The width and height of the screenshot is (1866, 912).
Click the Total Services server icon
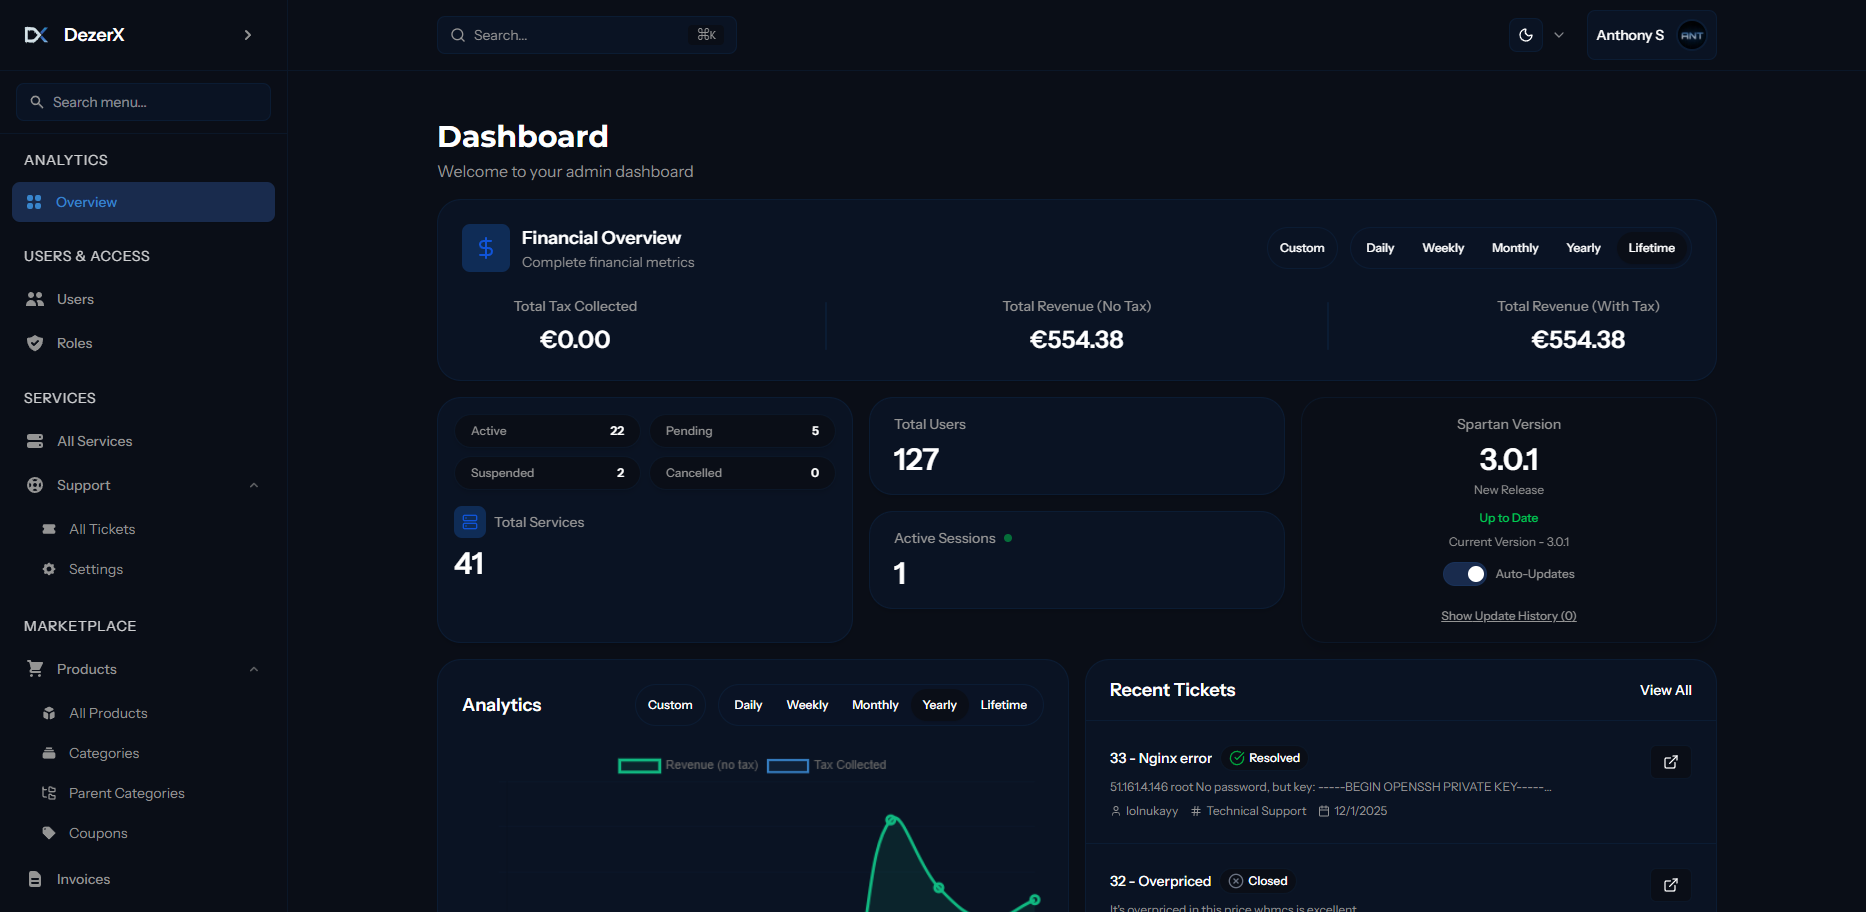point(470,522)
